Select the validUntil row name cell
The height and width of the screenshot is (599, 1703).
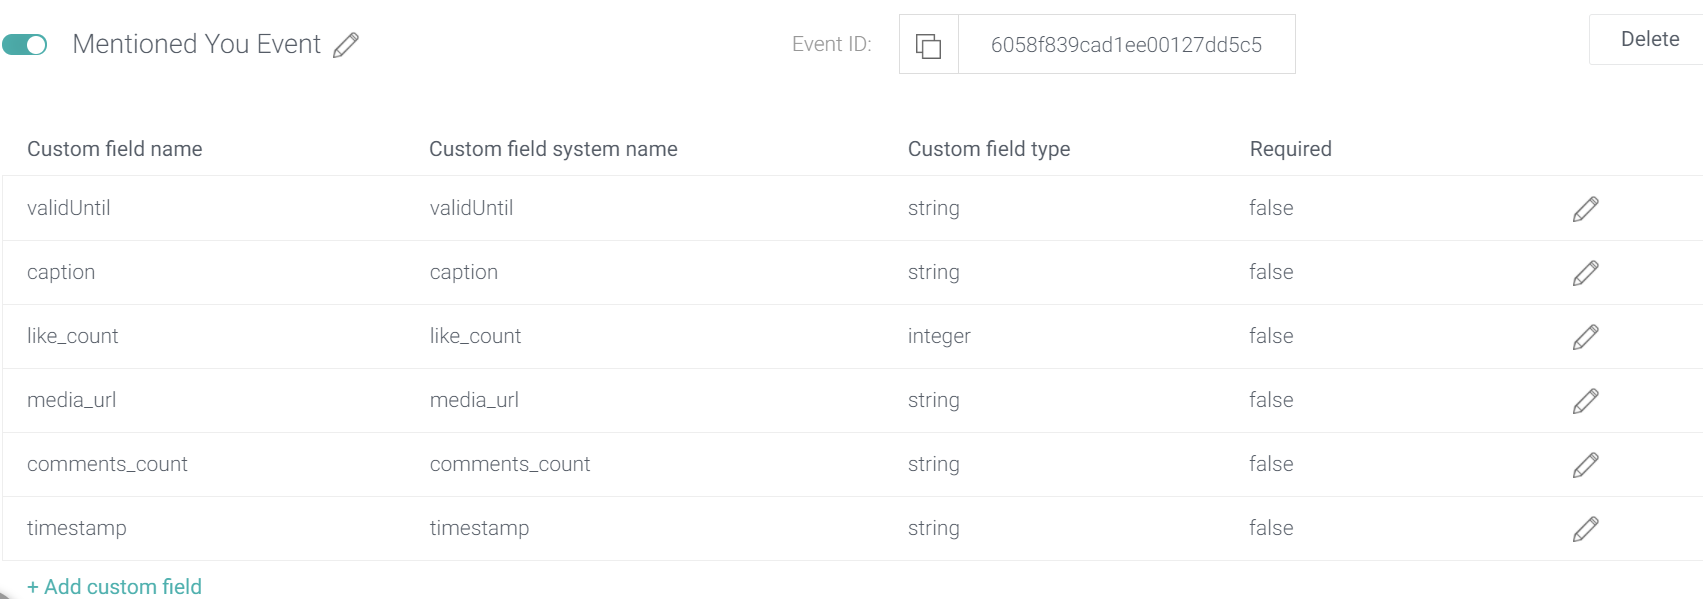(69, 208)
